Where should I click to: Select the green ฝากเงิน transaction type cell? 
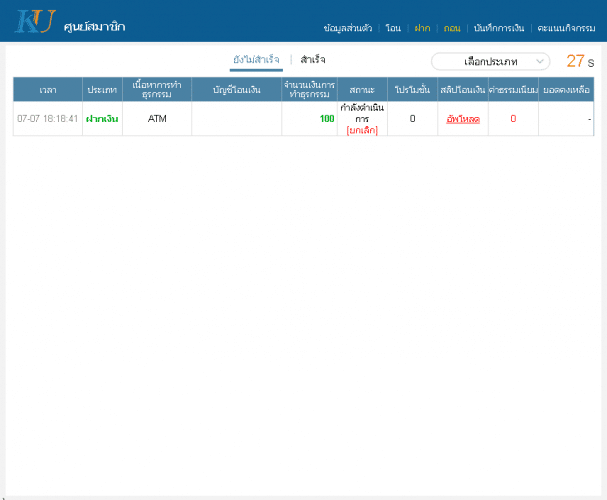point(102,119)
